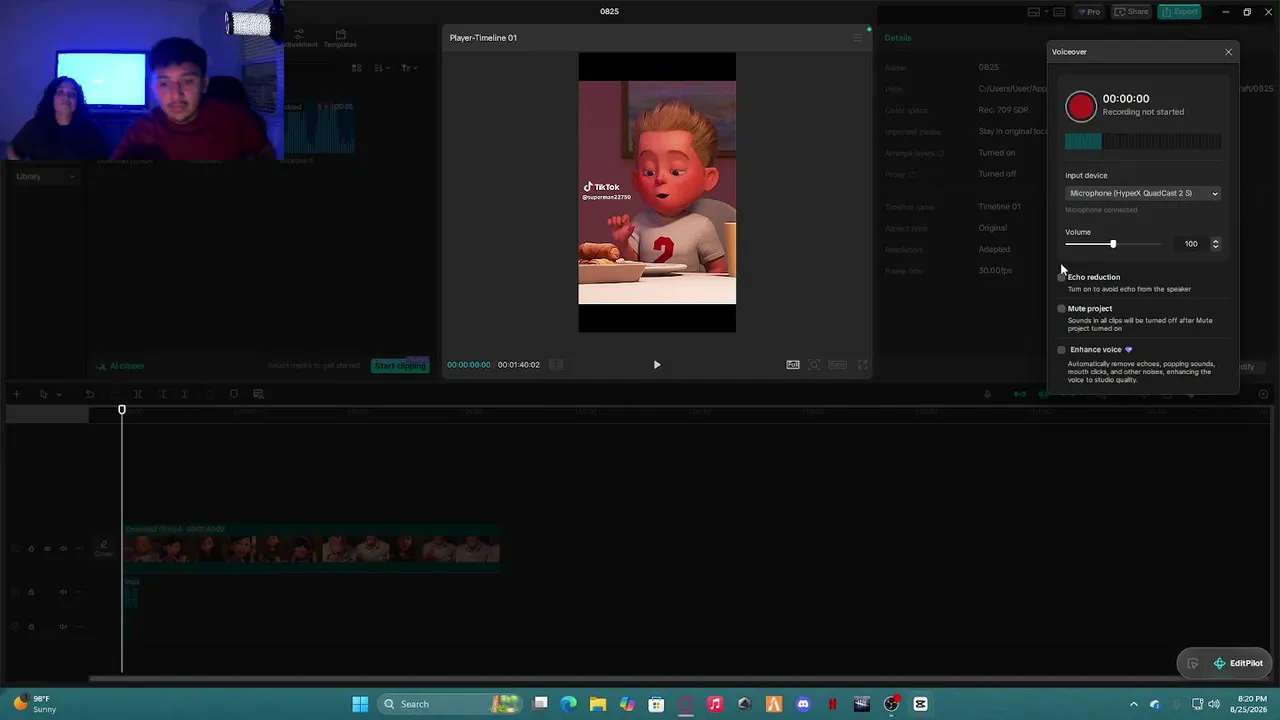Image resolution: width=1280 pixels, height=720 pixels.
Task: Click the Full quality icon in the player
Action: click(x=793, y=365)
